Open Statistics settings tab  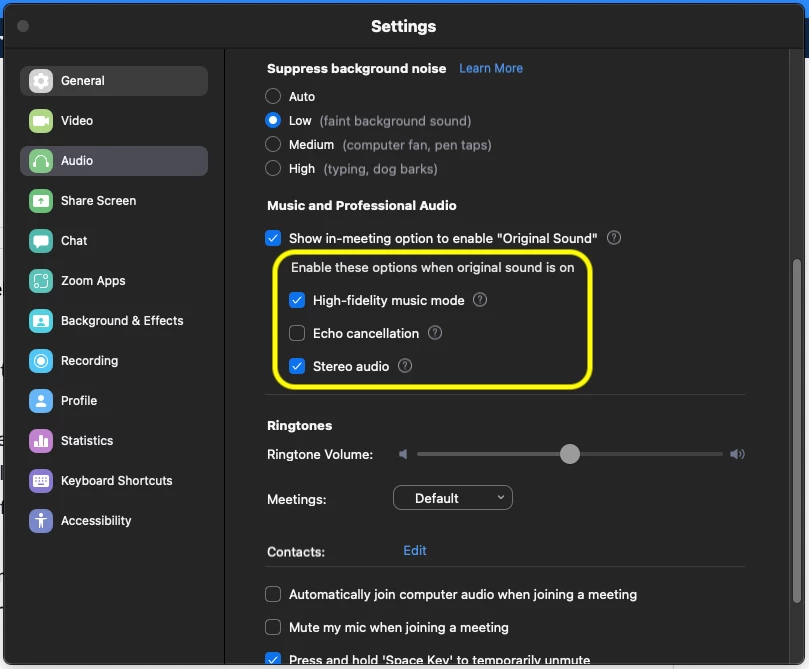coord(114,440)
